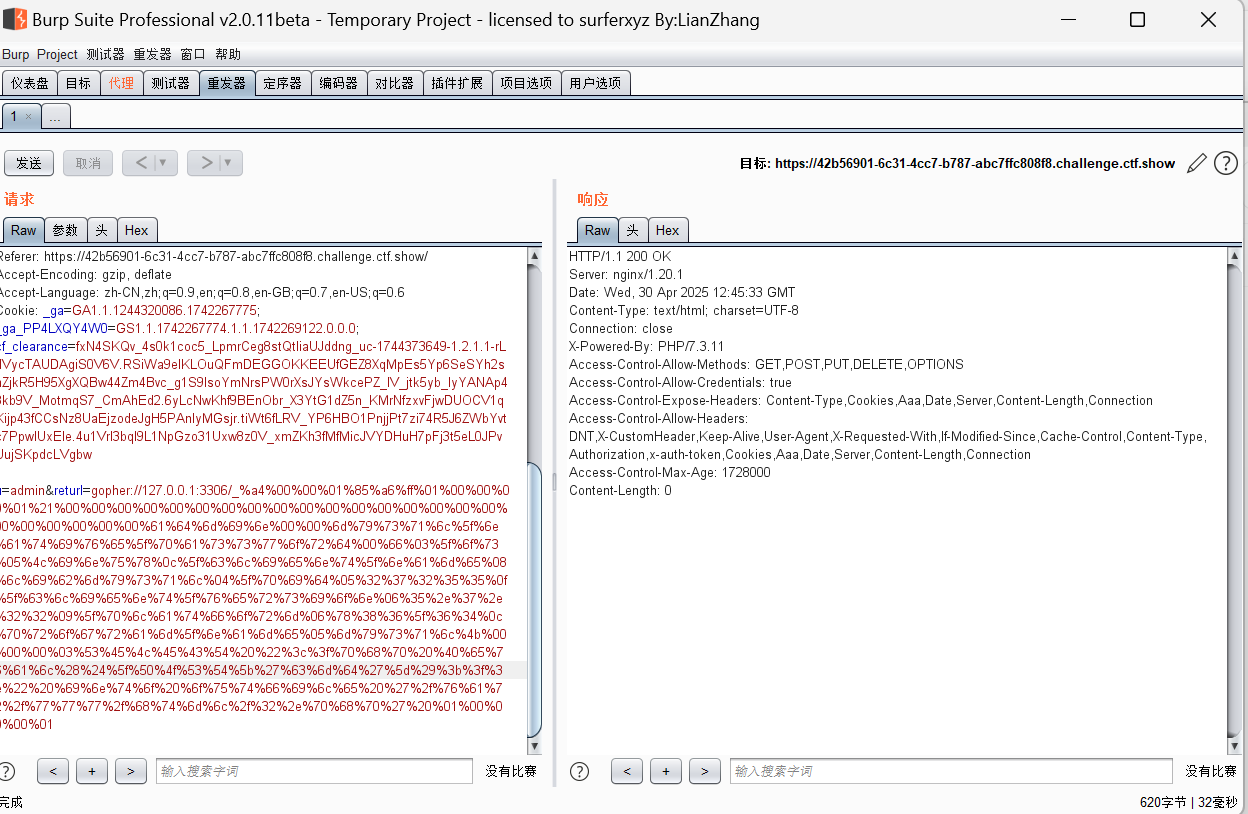The height and width of the screenshot is (814, 1248).
Task: Click the request pane vertical scrollbar thumb
Action: pos(534,599)
